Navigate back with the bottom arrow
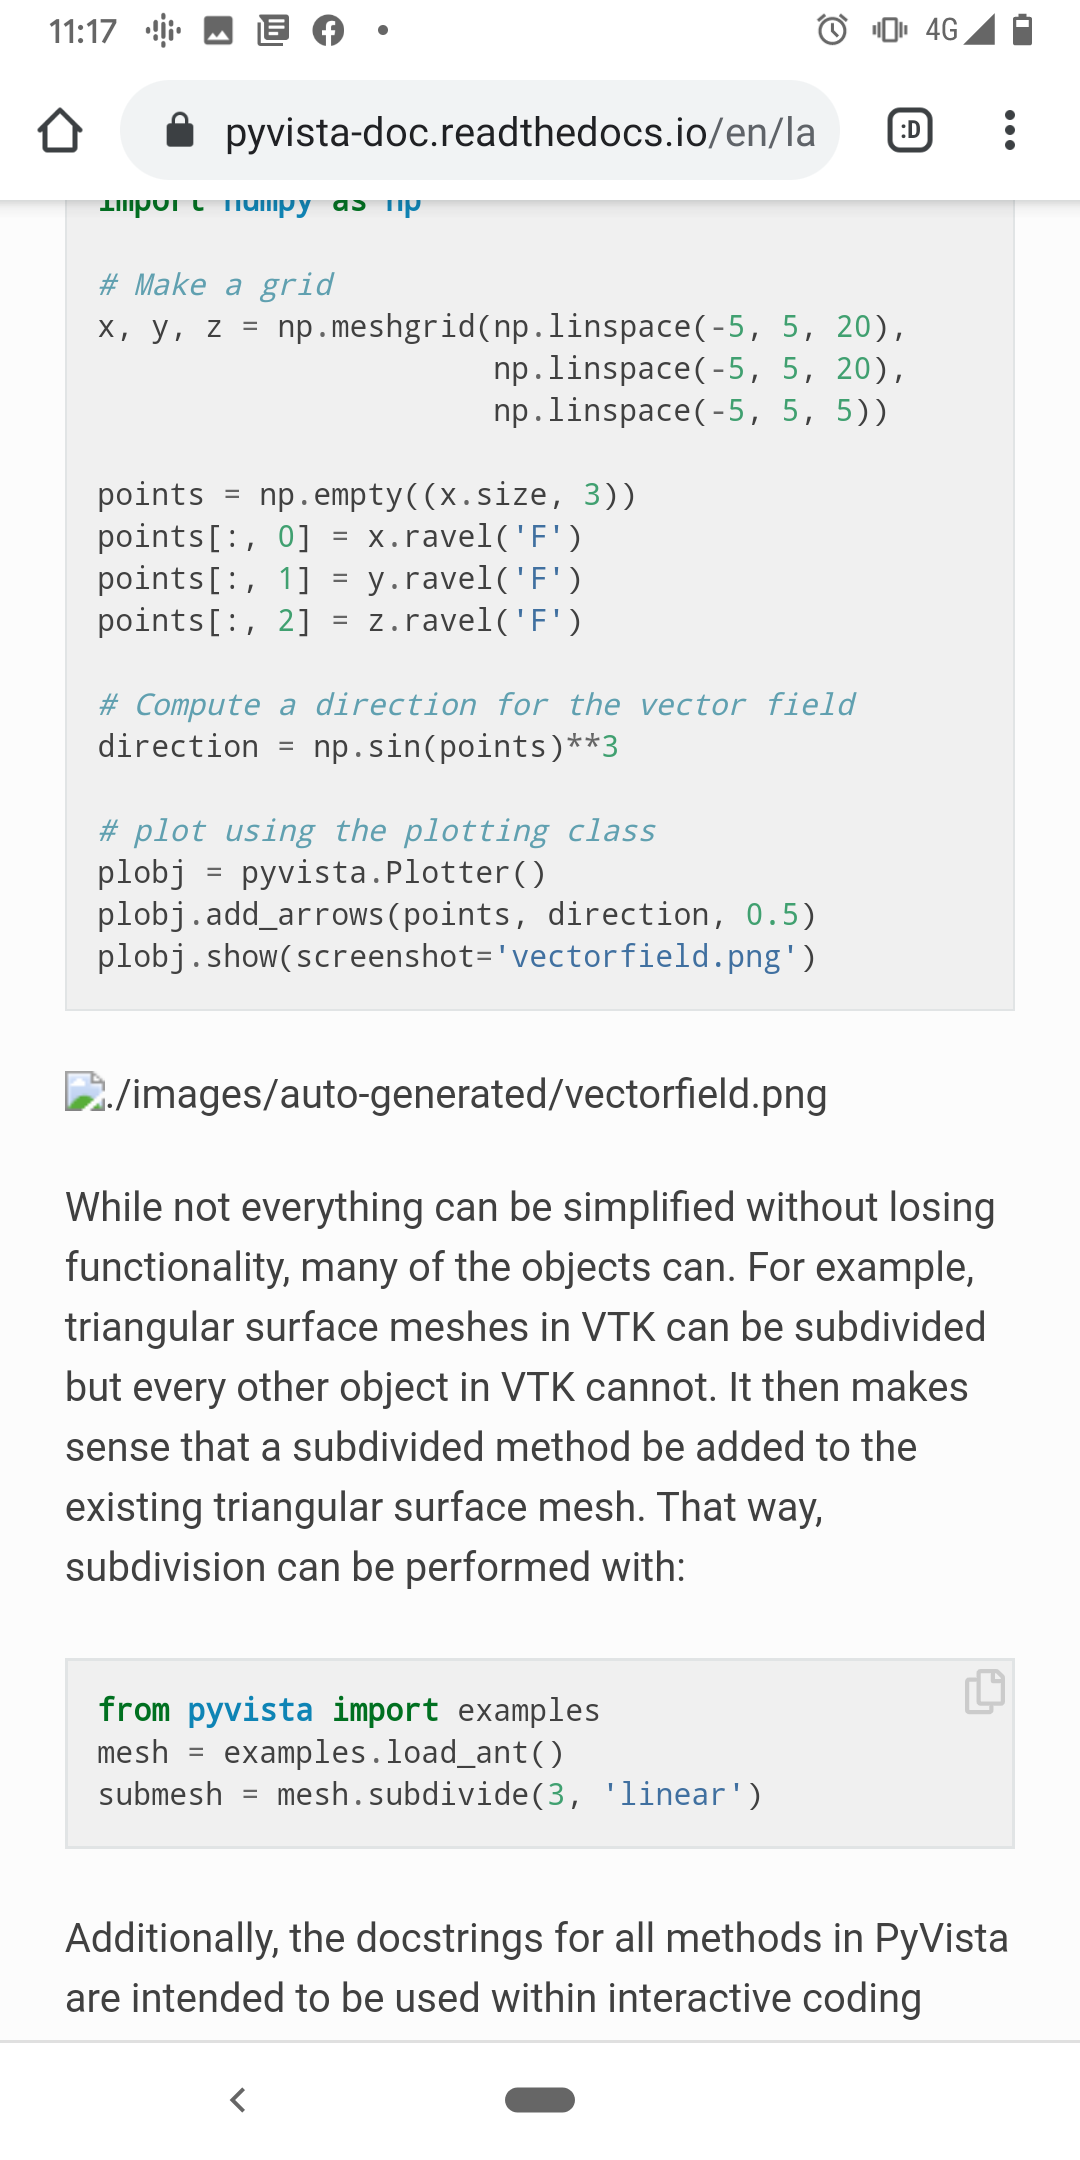This screenshot has width=1080, height=2160. pos(238,2100)
